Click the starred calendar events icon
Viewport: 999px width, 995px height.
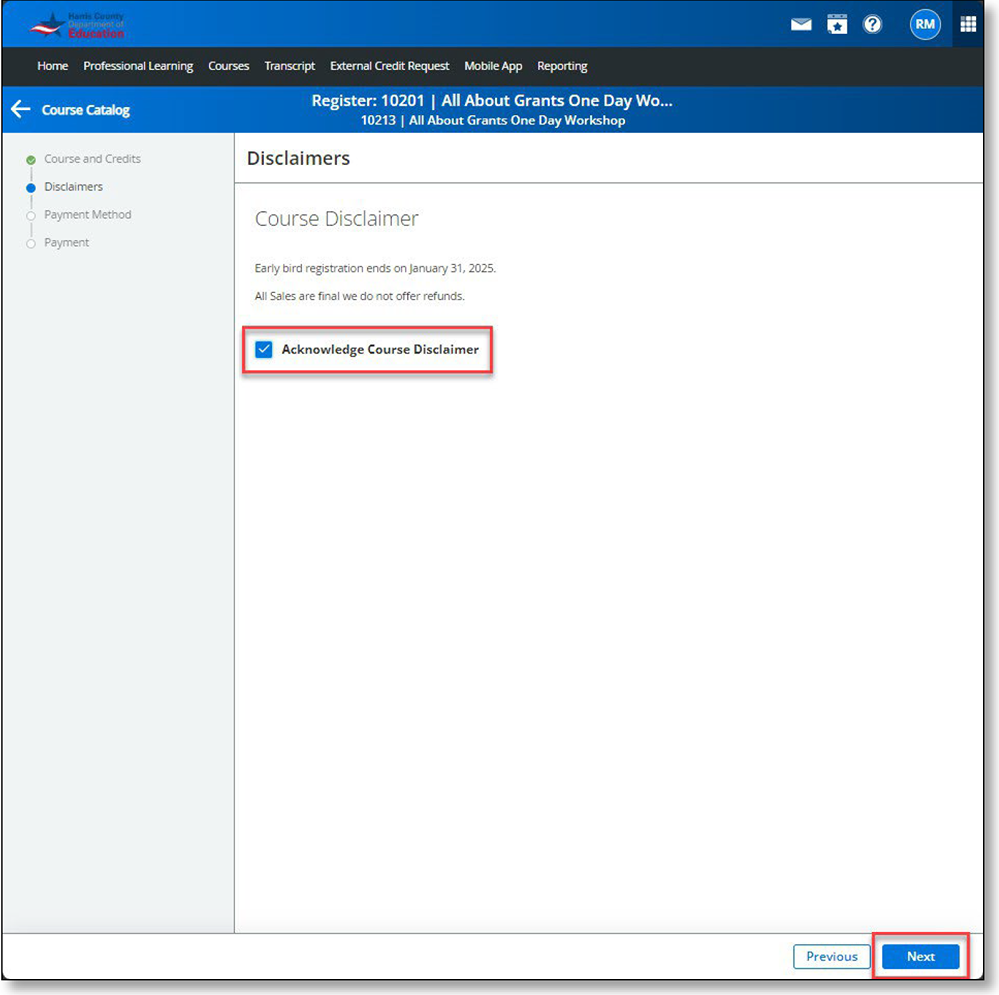[x=837, y=25]
